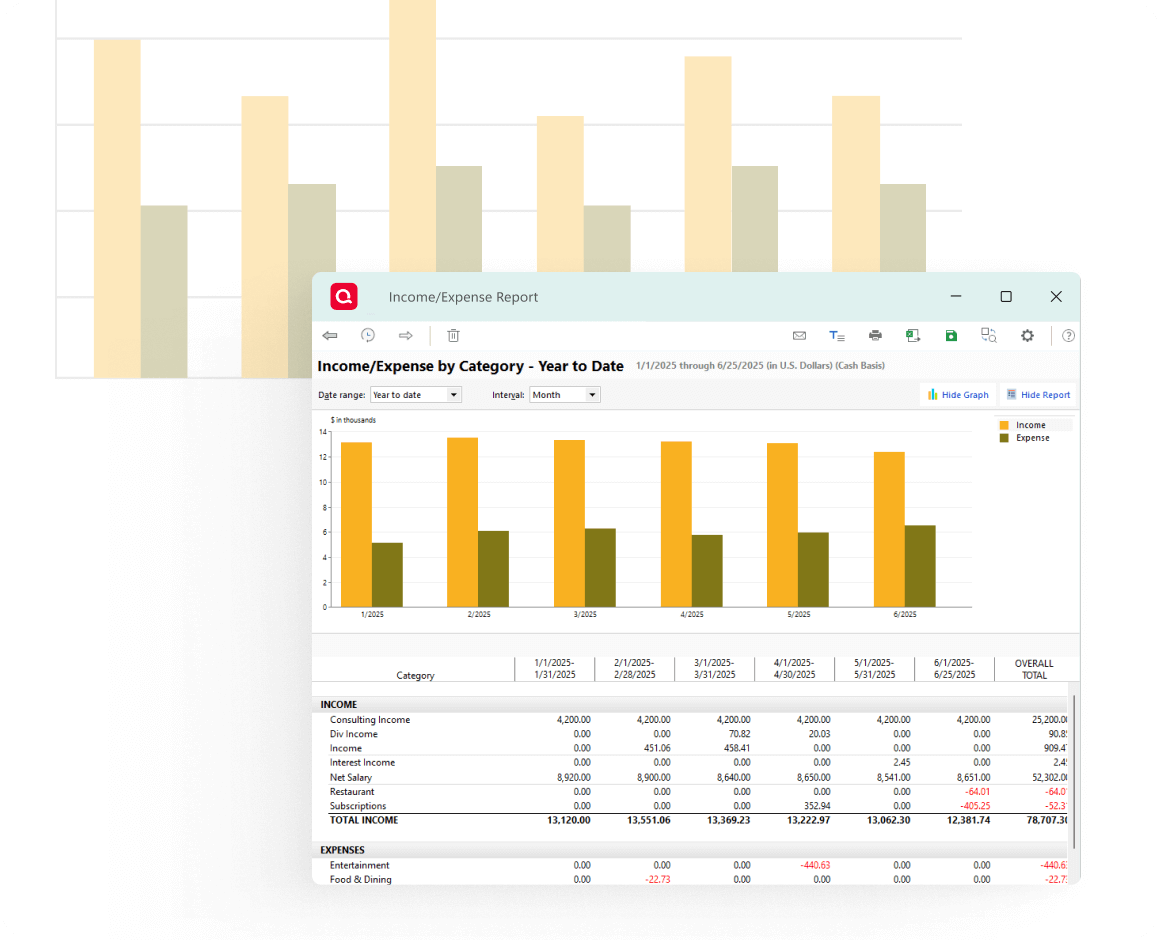Click the forward navigation arrow

point(405,335)
